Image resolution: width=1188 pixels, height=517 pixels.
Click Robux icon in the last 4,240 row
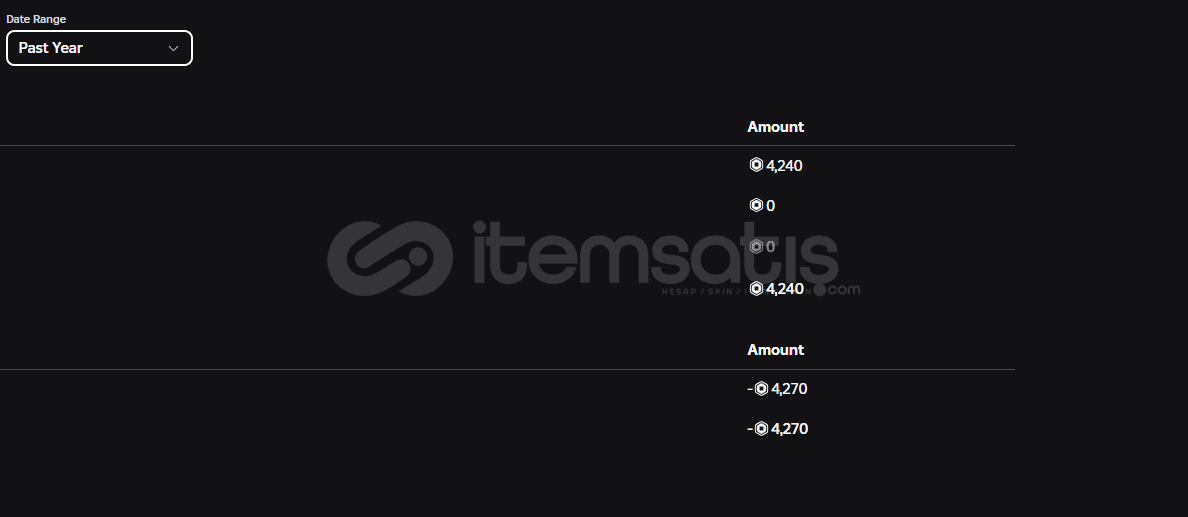pyautogui.click(x=755, y=288)
